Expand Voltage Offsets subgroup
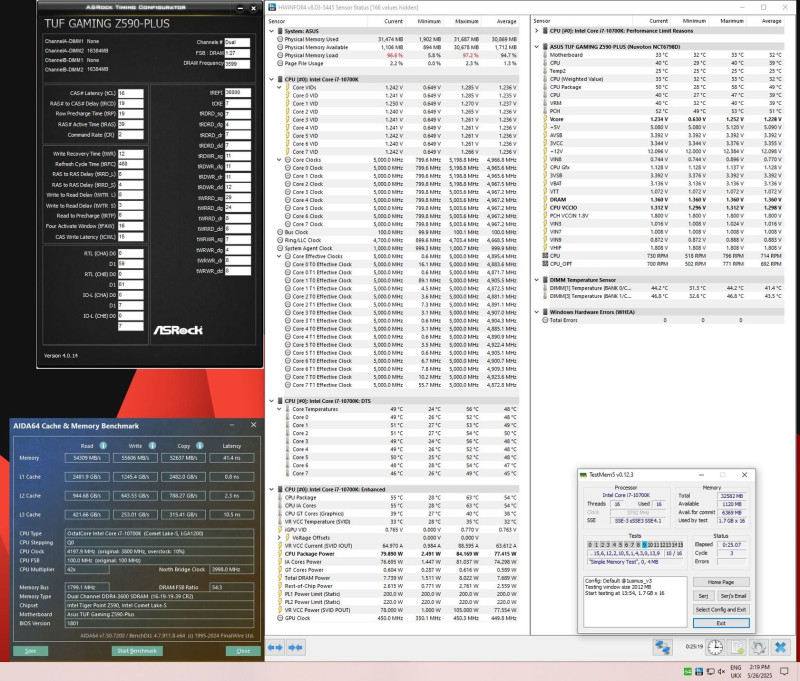Image resolution: width=800 pixels, height=681 pixels. tap(279, 538)
